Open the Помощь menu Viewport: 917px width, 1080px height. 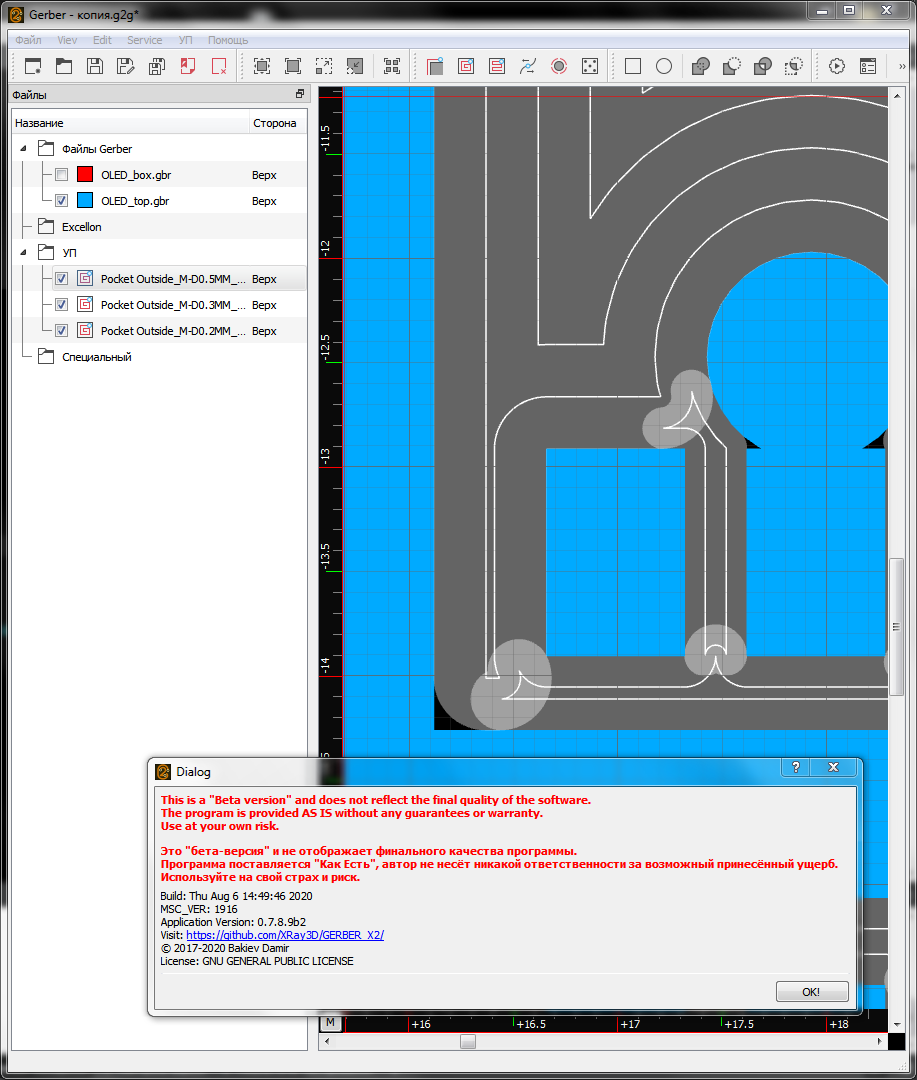(x=227, y=40)
